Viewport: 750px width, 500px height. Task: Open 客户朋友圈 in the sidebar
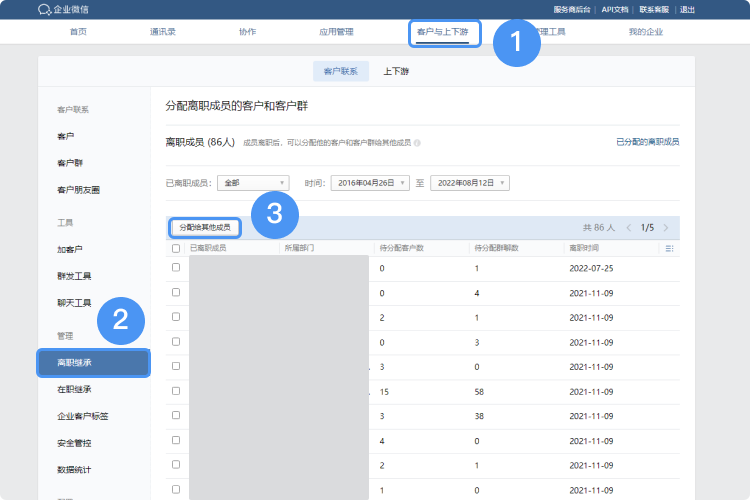[79, 189]
